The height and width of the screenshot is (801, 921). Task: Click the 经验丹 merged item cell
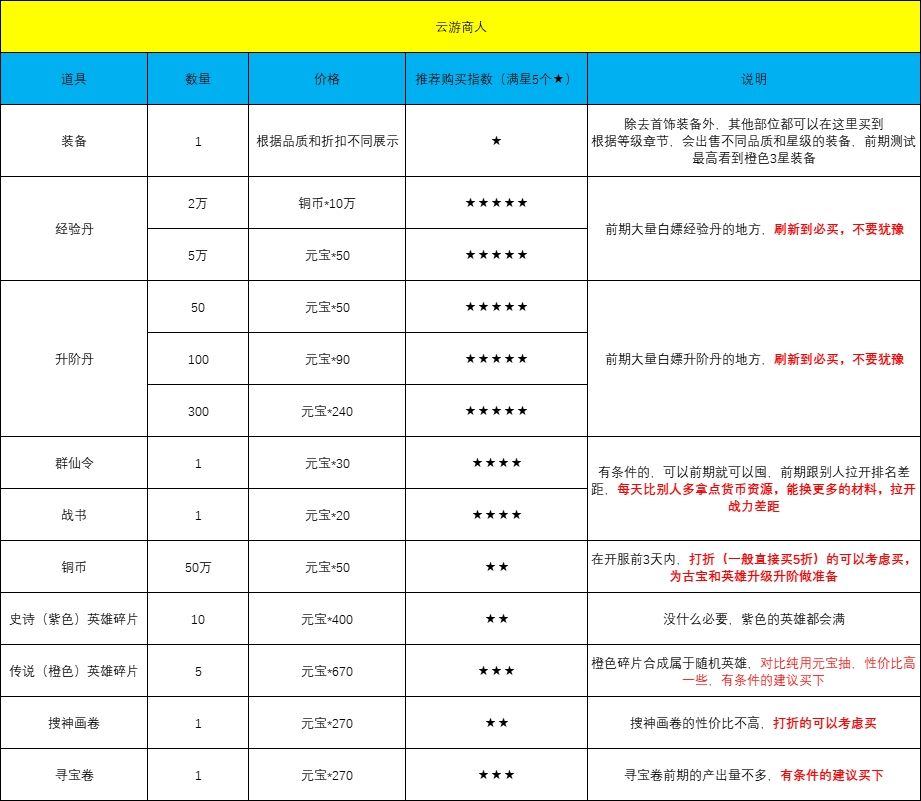(74, 229)
